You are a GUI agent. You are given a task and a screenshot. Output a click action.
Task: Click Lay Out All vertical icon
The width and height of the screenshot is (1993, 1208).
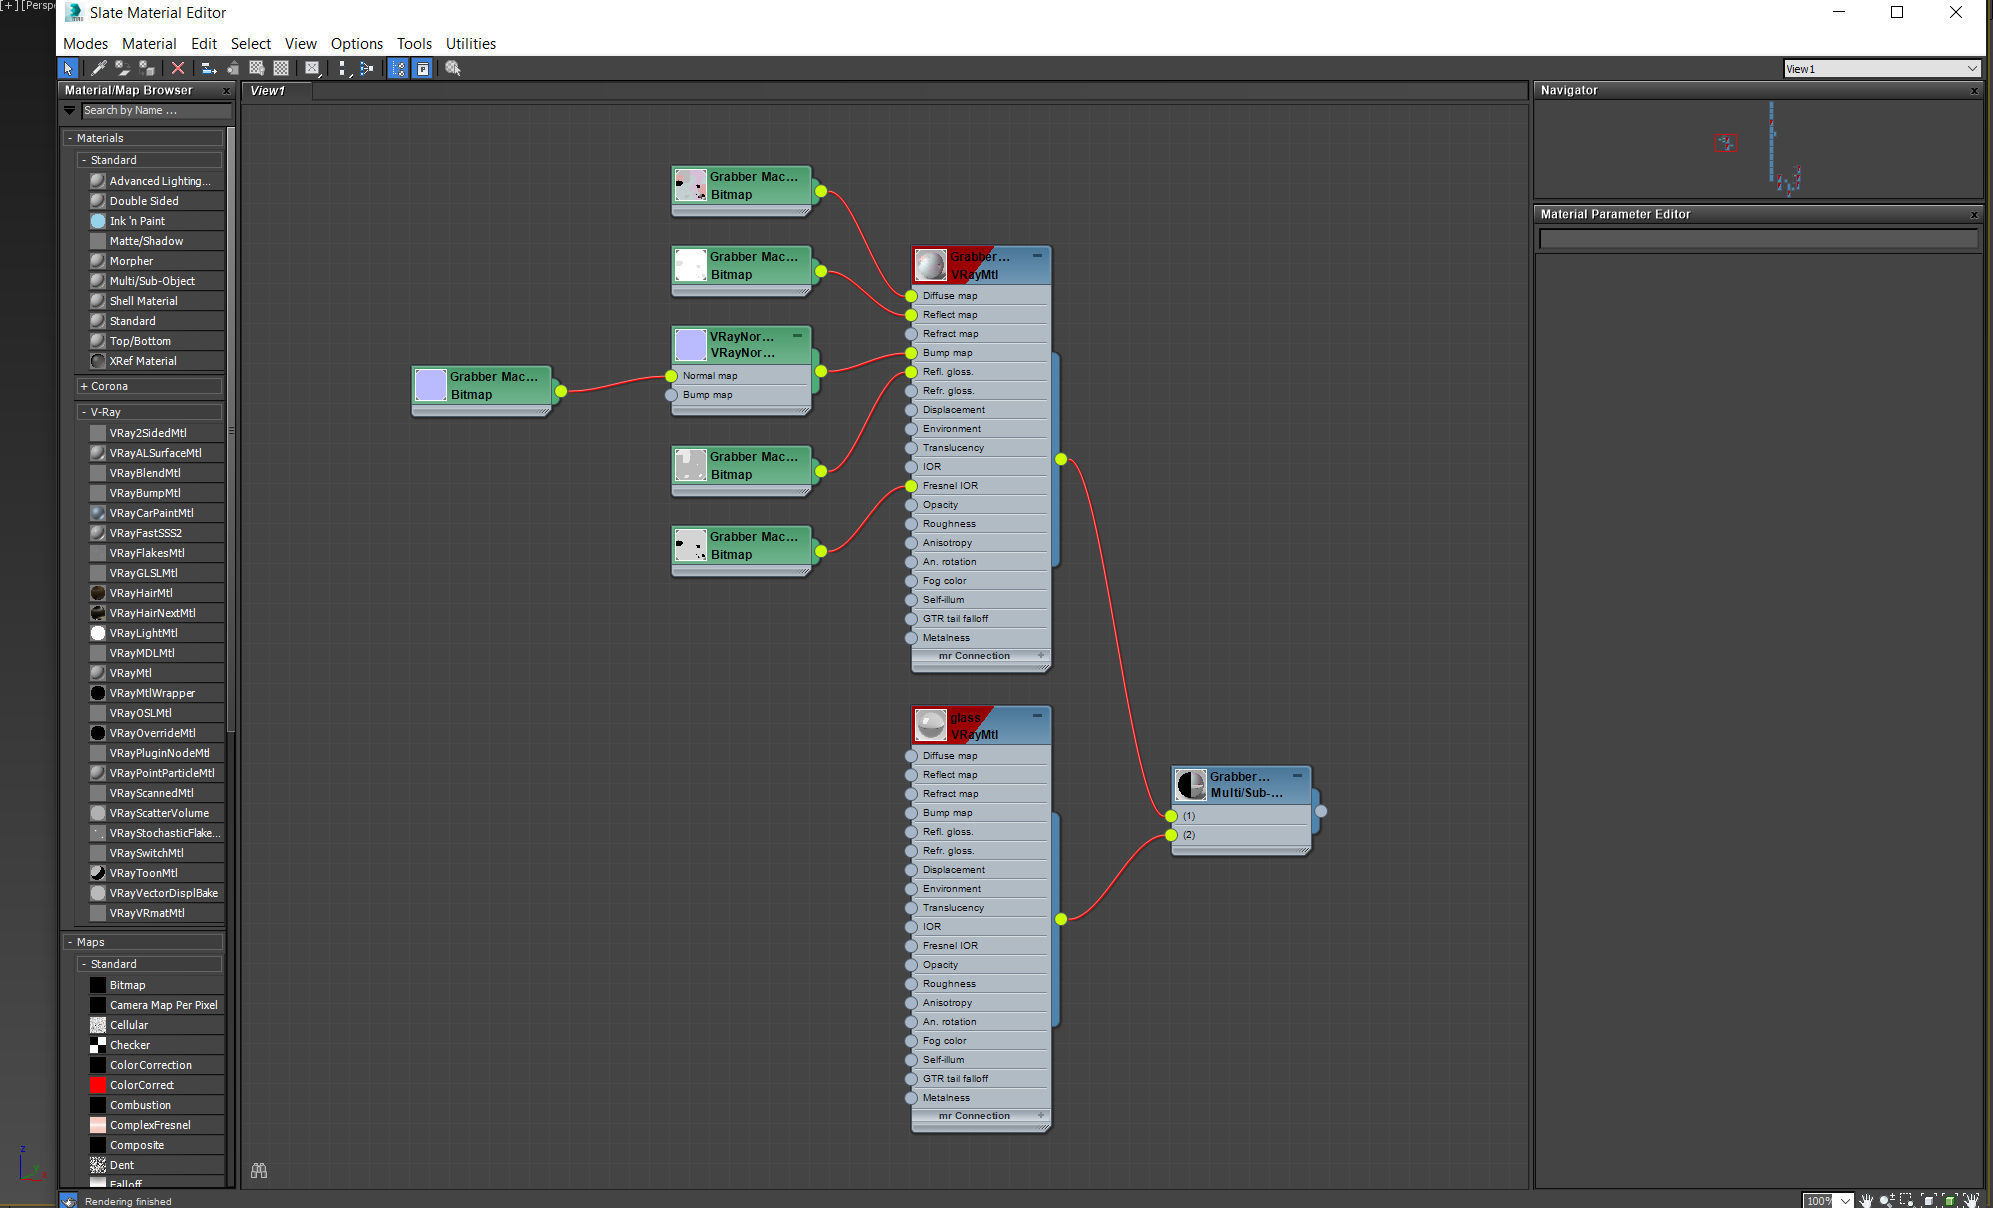343,68
